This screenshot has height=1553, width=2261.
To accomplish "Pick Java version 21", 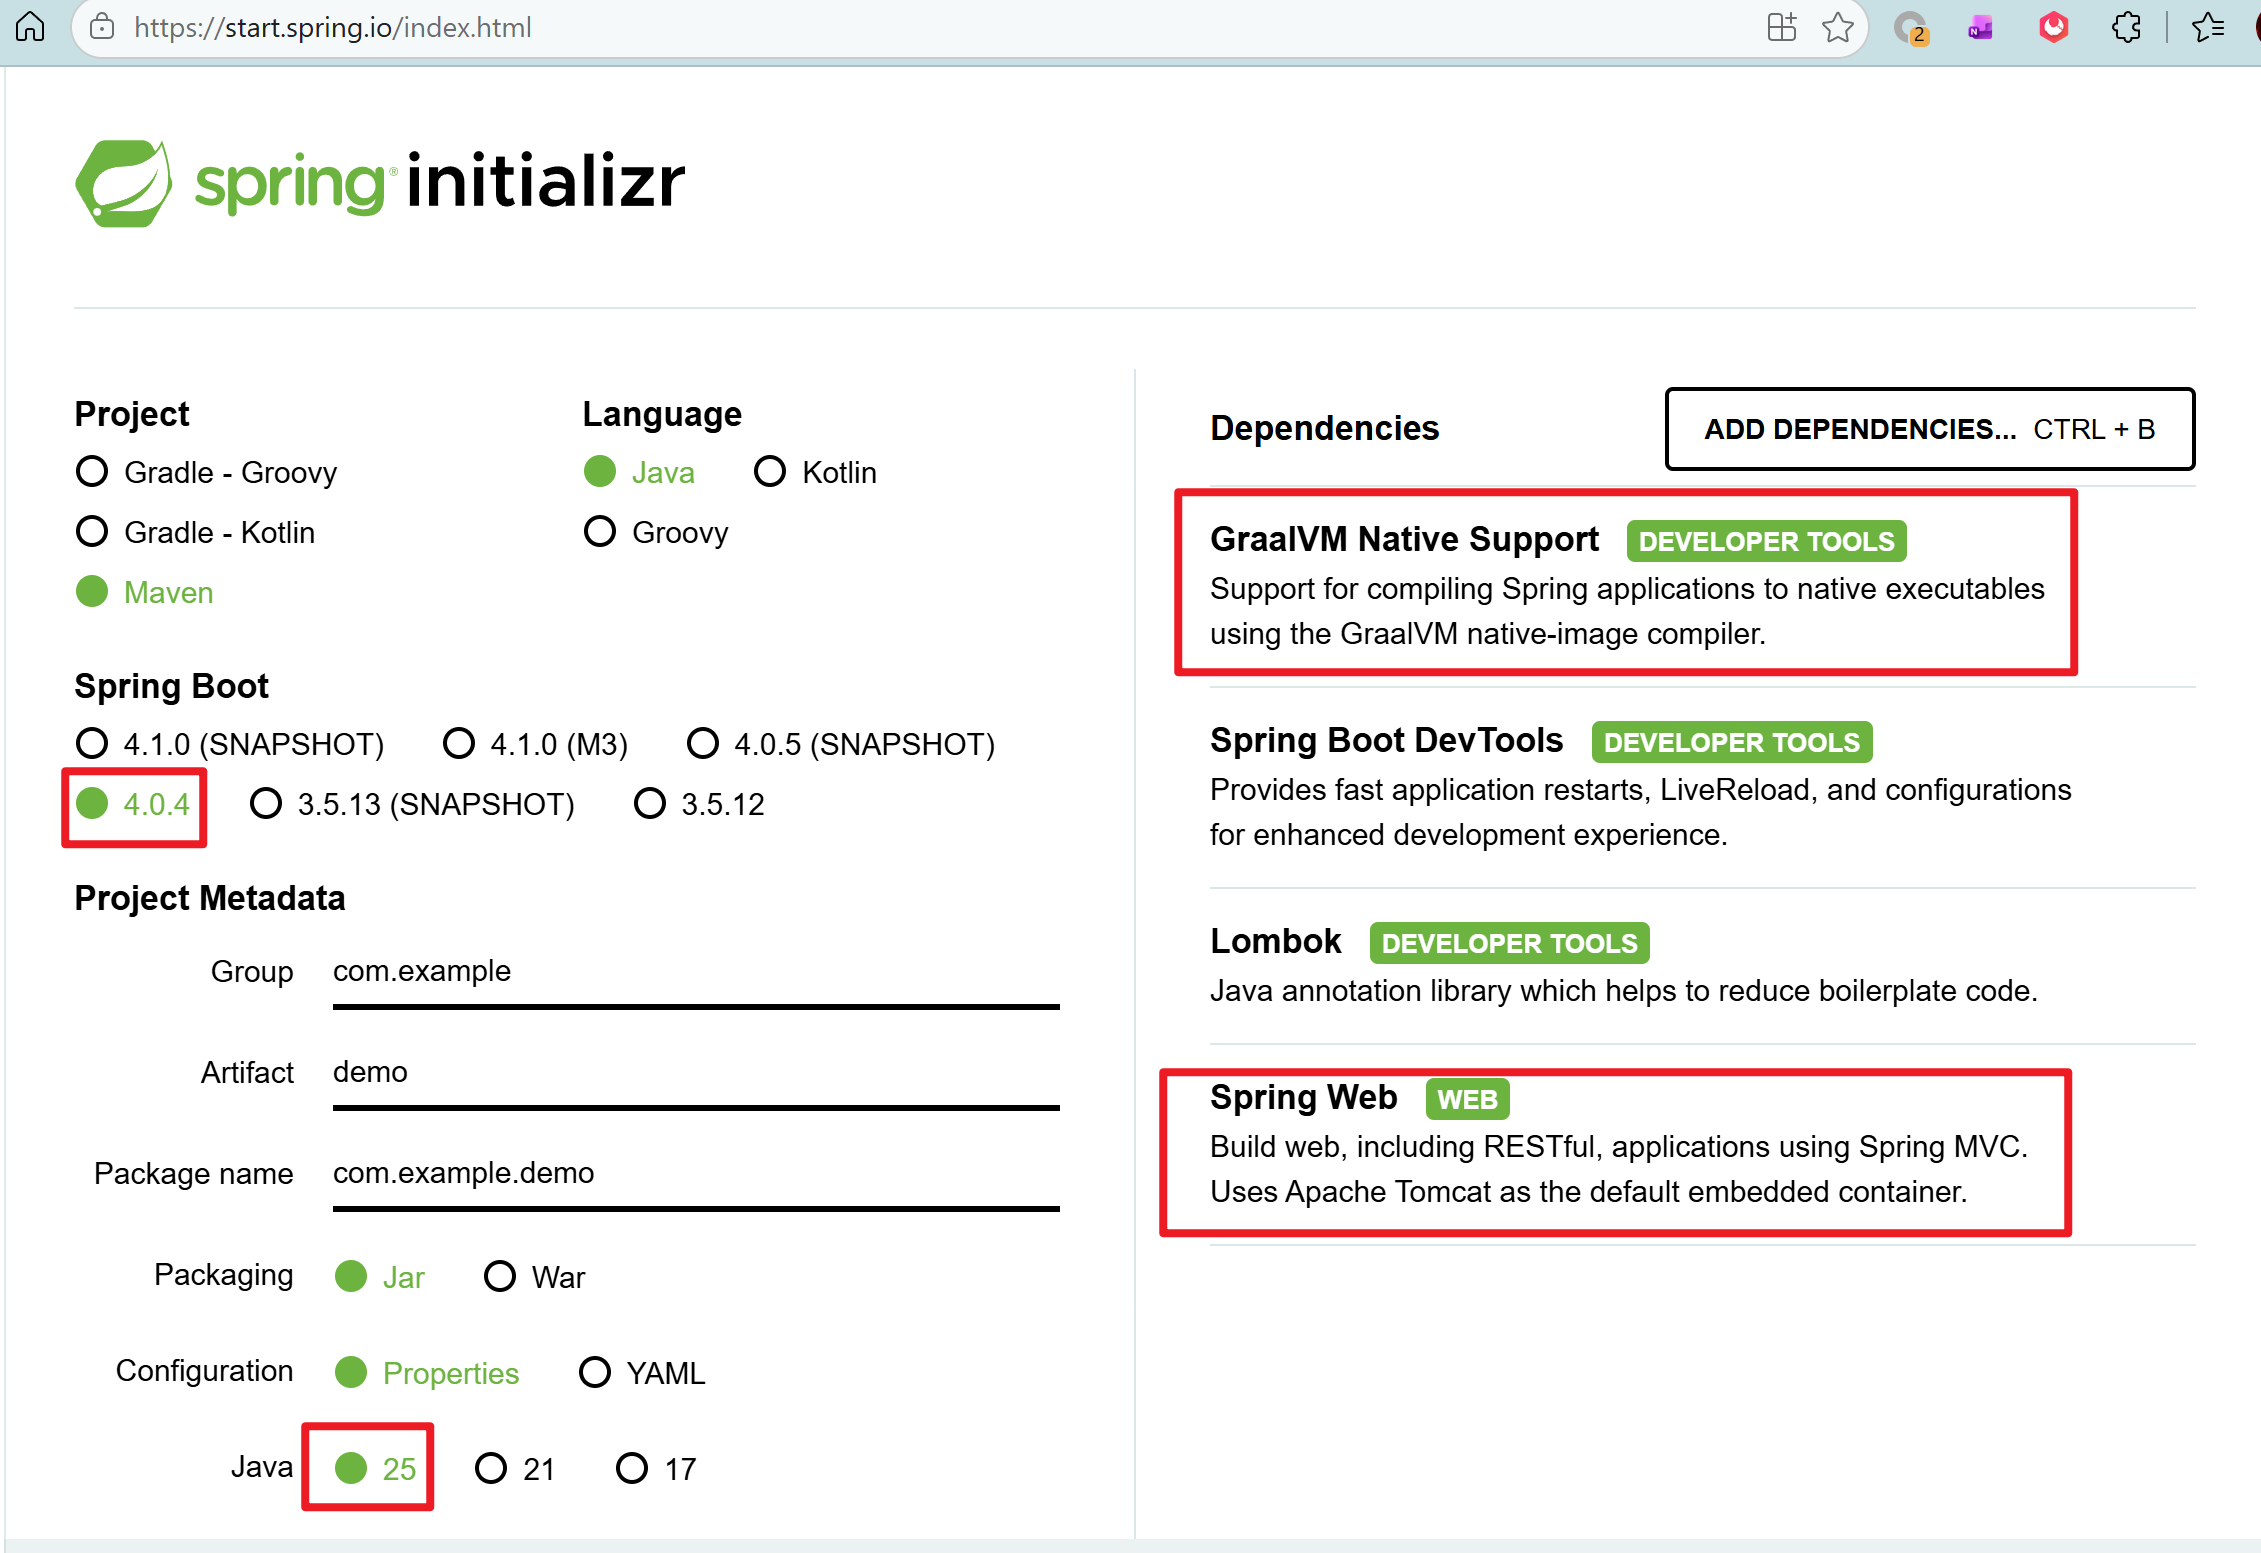I will pos(491,1468).
